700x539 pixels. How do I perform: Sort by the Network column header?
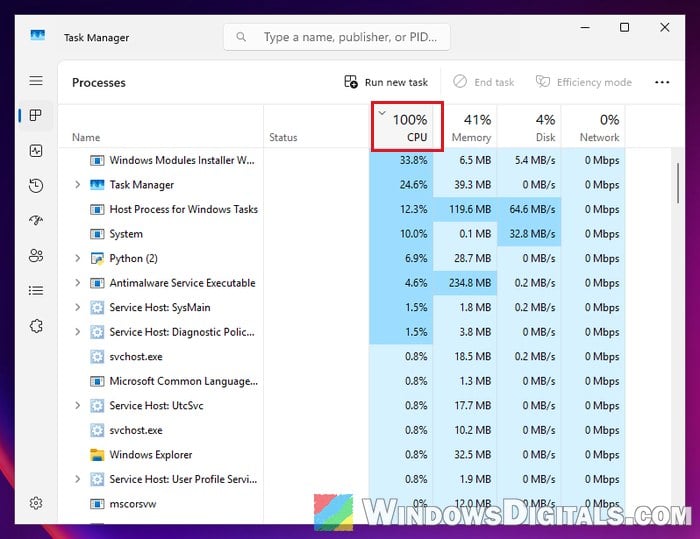point(593,127)
